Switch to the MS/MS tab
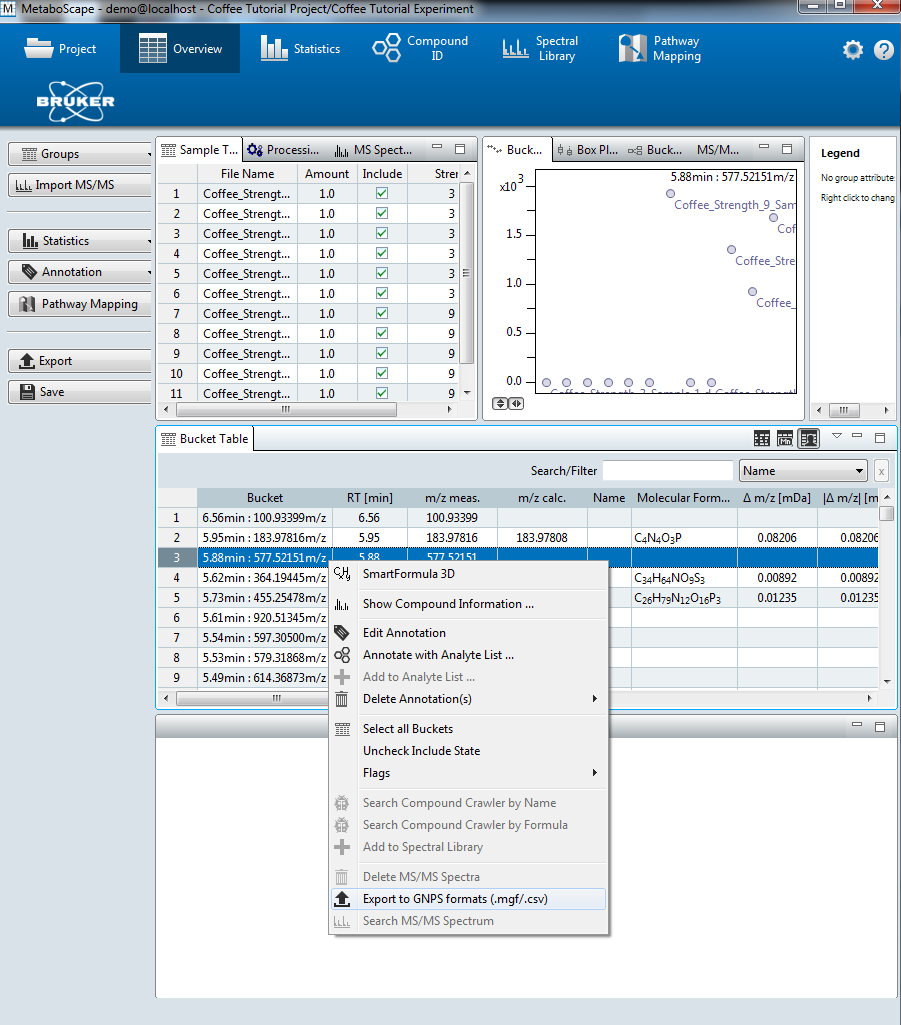The width and height of the screenshot is (901, 1025). (717, 150)
